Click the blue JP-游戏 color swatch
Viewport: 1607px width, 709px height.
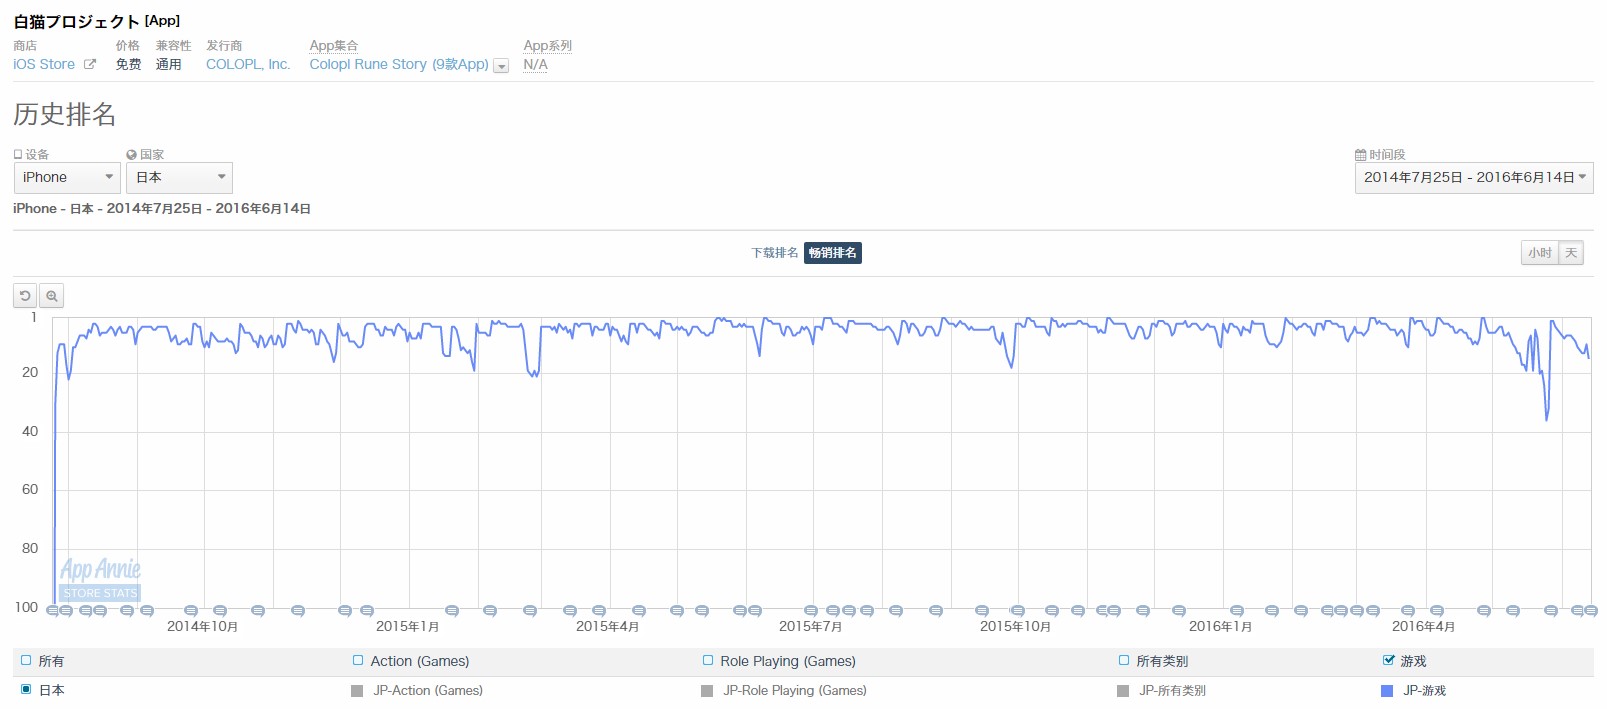[x=1387, y=691]
